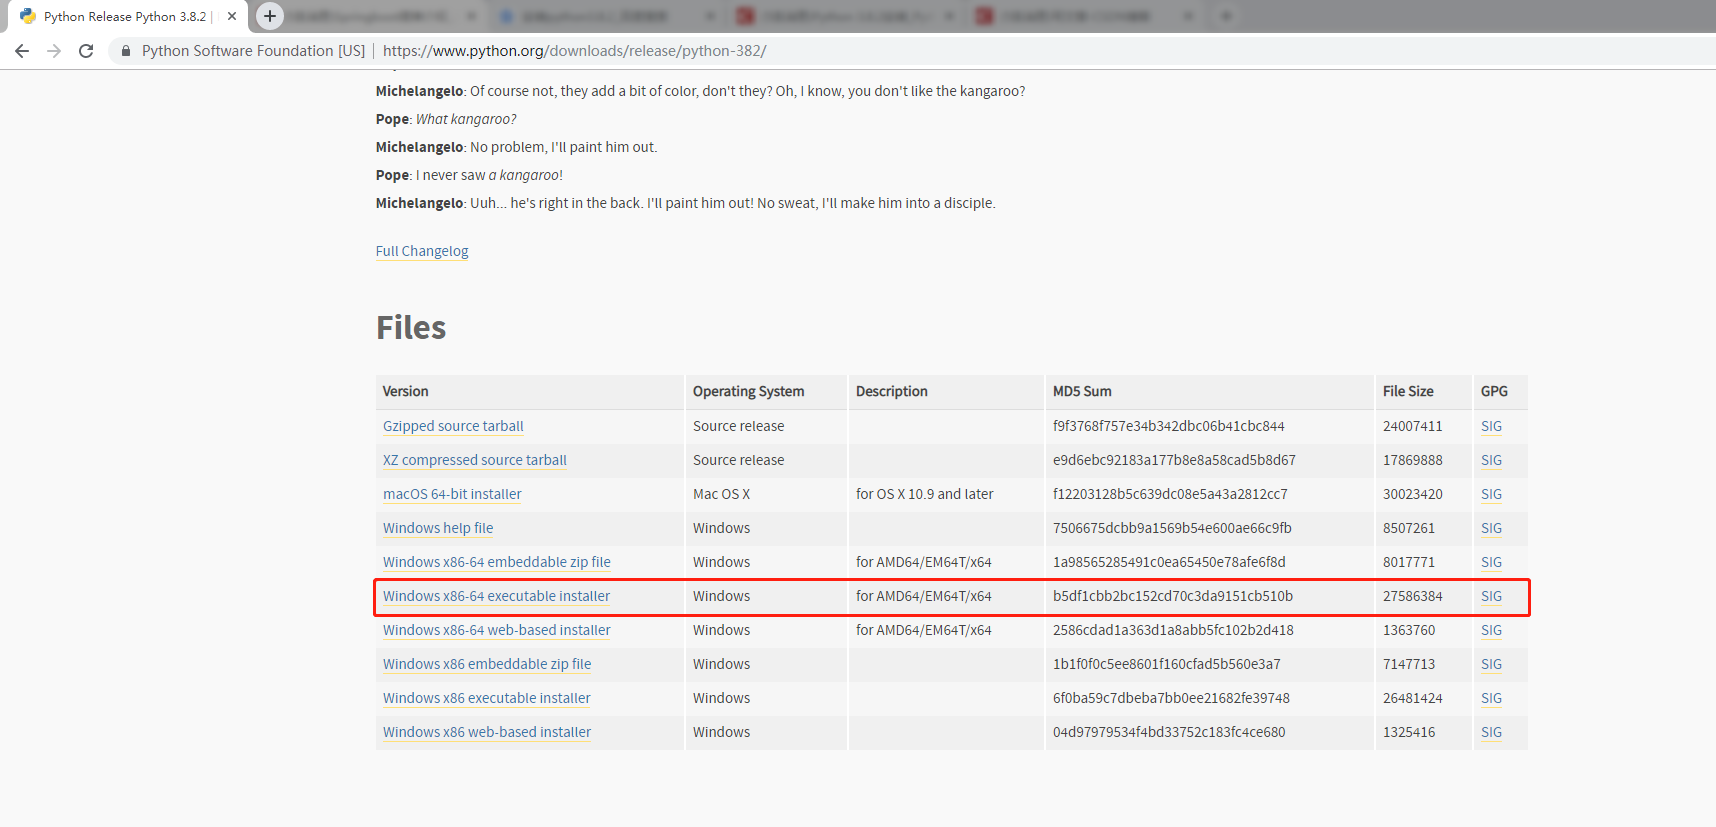Click the browser forward arrow

pyautogui.click(x=54, y=51)
